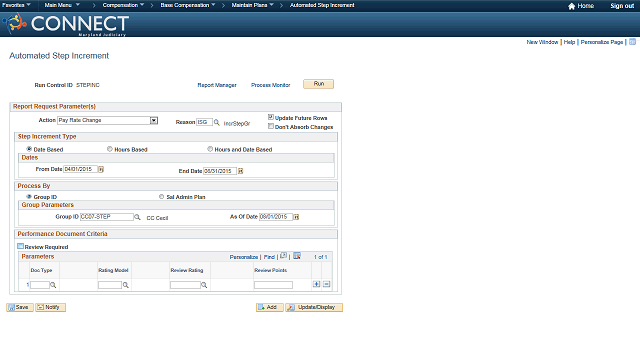Click Personalize Page link
Image resolution: width=640 pixels, height=360 pixels.
[x=602, y=42]
